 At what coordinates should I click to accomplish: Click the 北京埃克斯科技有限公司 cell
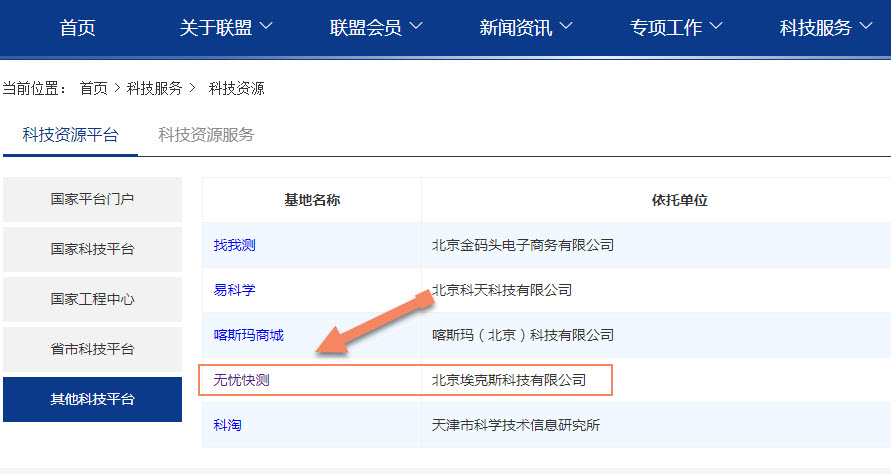click(509, 380)
